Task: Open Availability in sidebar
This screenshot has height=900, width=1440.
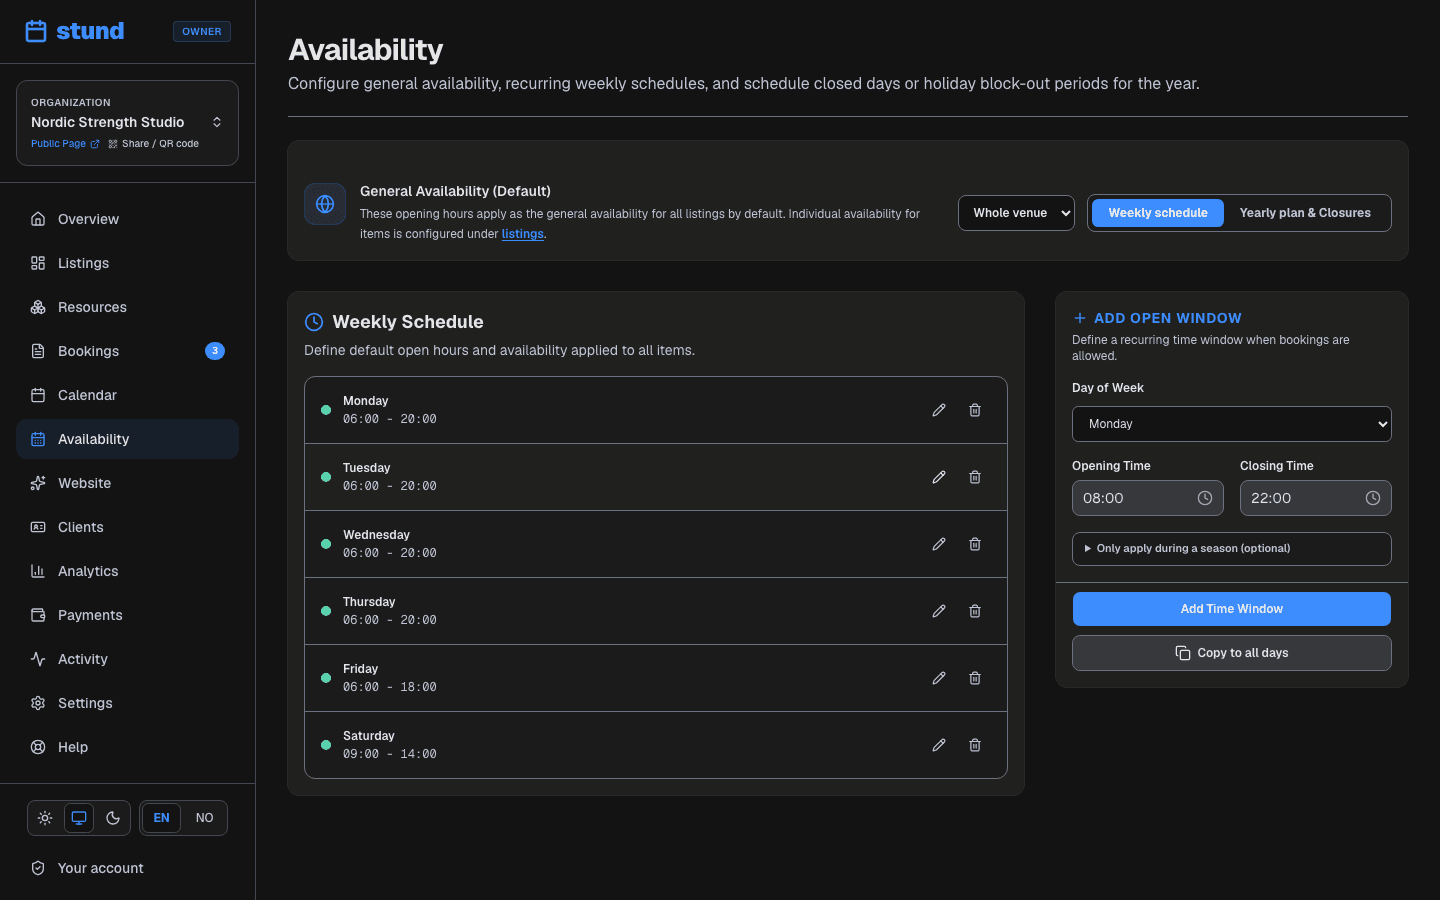Action: (127, 439)
